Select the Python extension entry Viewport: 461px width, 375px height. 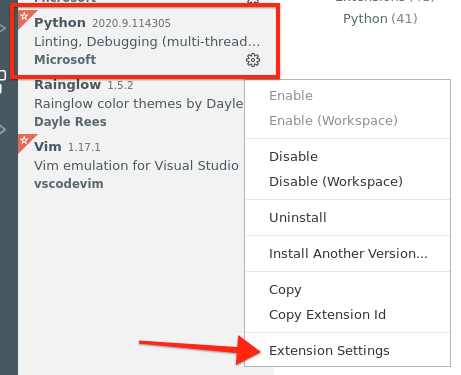(x=147, y=42)
